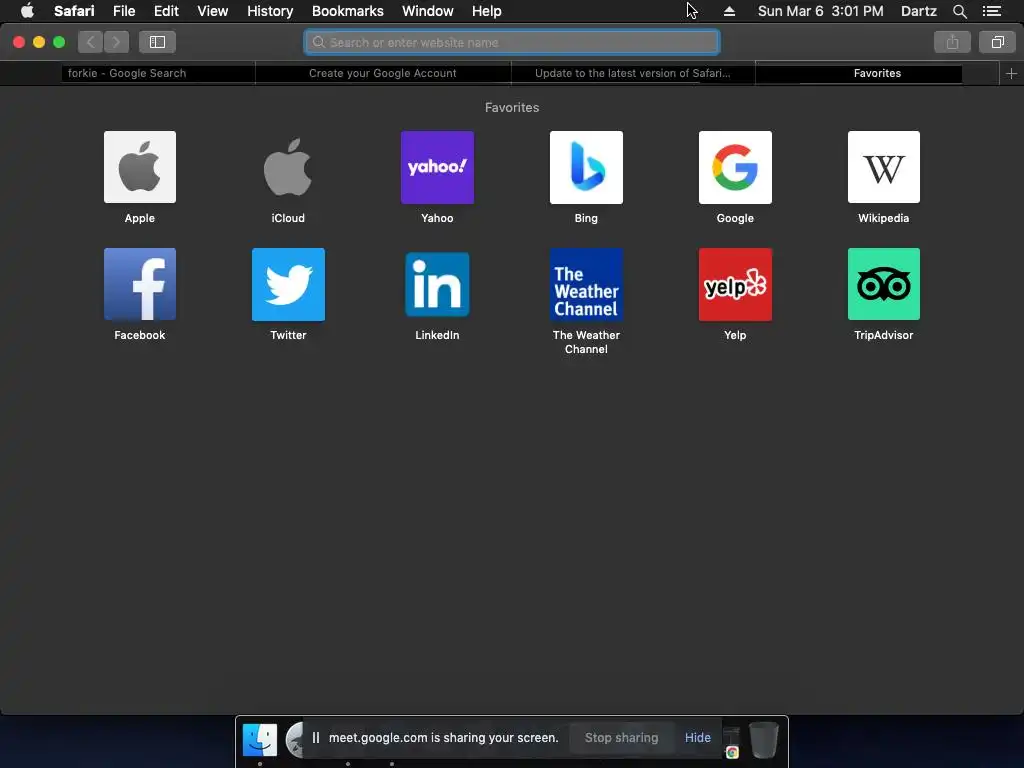Viewport: 1024px width, 768px height.
Task: Switch to Update to the latest version of Safari tab
Action: coord(633,73)
